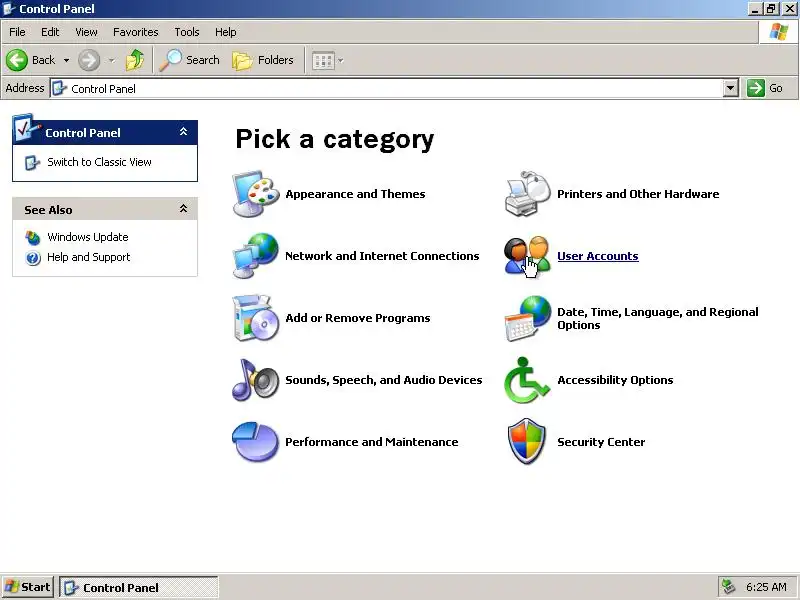Open the Back button history dropdown arrow

tap(66, 60)
